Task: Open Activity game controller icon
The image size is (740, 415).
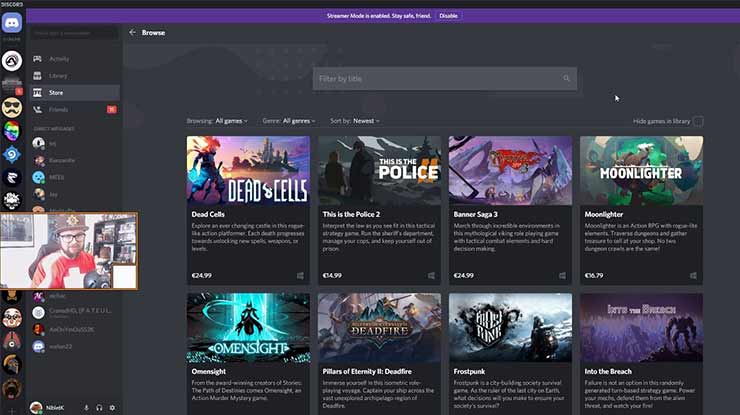Action: coord(37,59)
